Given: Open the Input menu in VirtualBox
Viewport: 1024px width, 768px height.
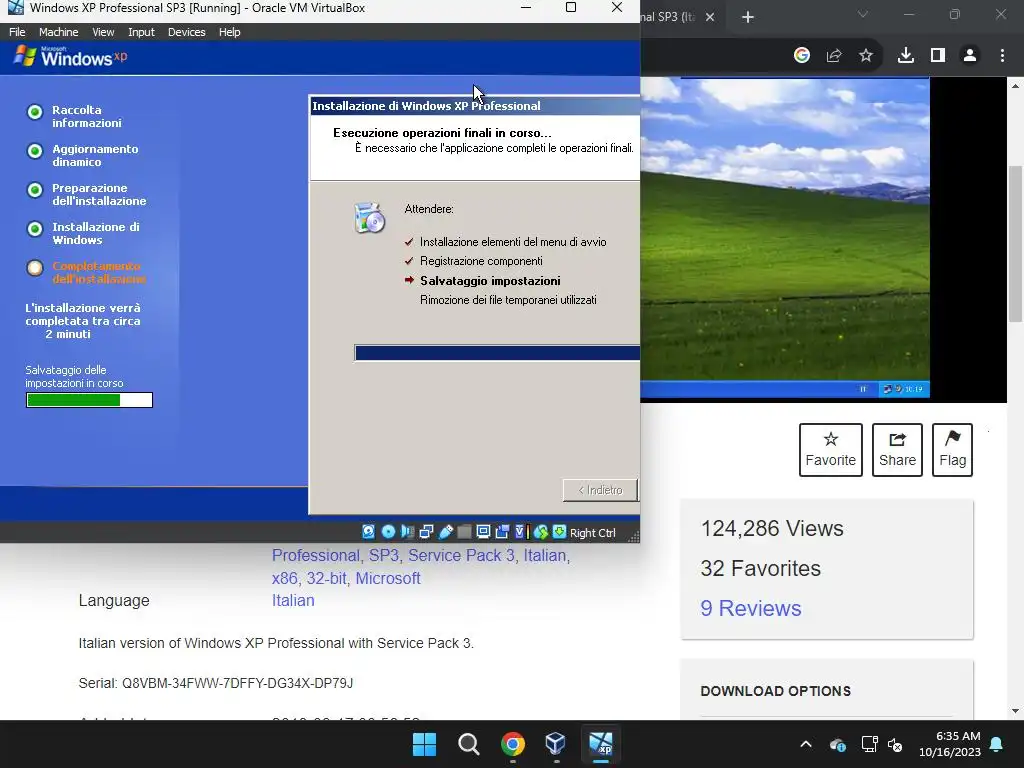Looking at the screenshot, I should coord(141,32).
